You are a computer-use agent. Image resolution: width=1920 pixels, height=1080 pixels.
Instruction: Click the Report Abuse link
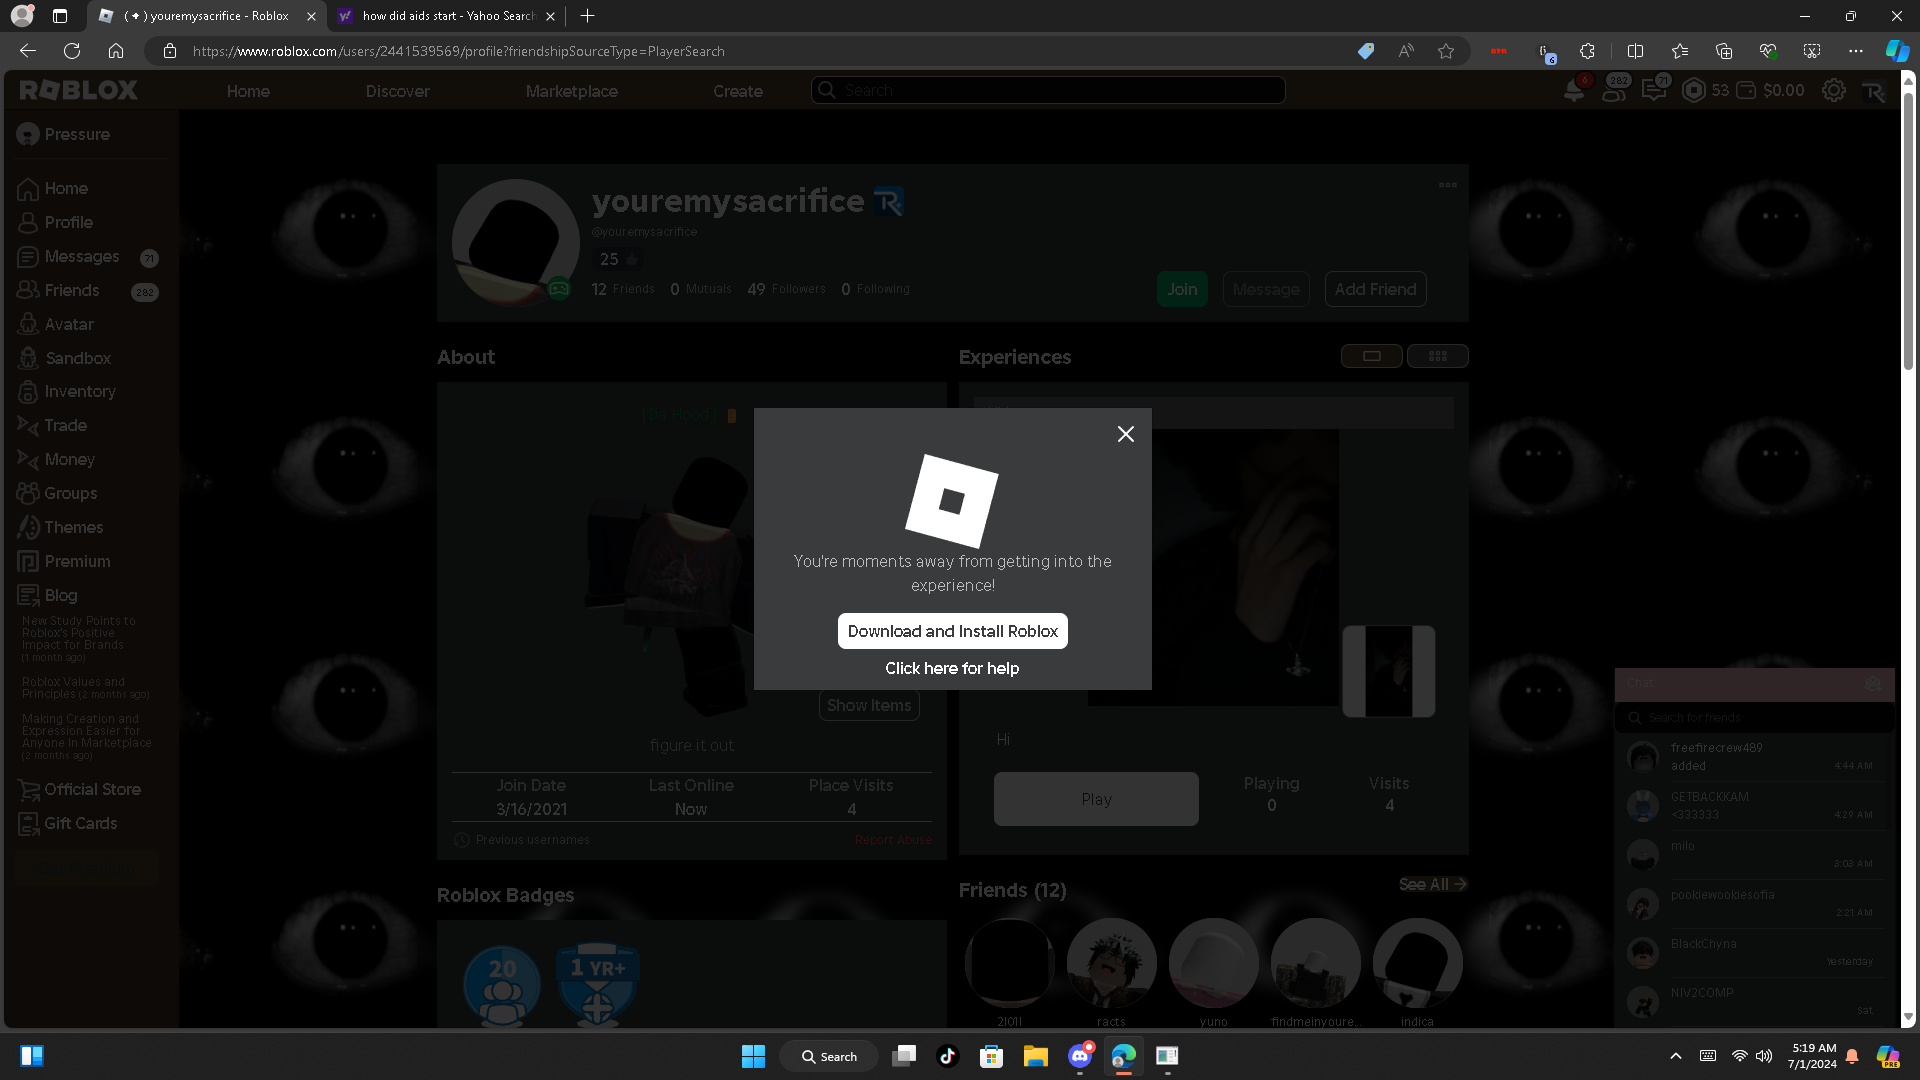(x=893, y=840)
